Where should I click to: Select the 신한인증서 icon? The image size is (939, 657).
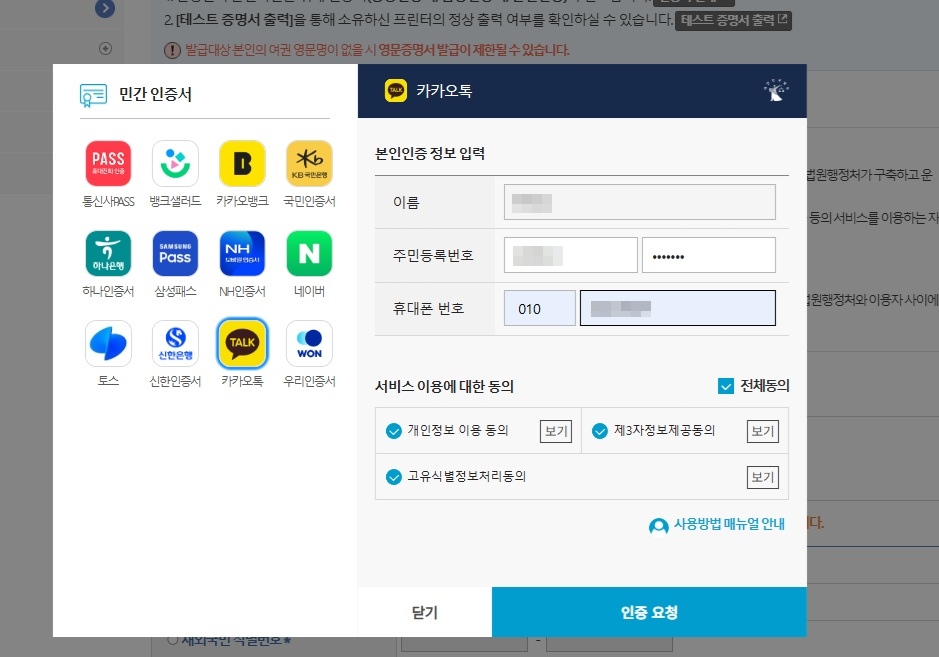pos(175,343)
